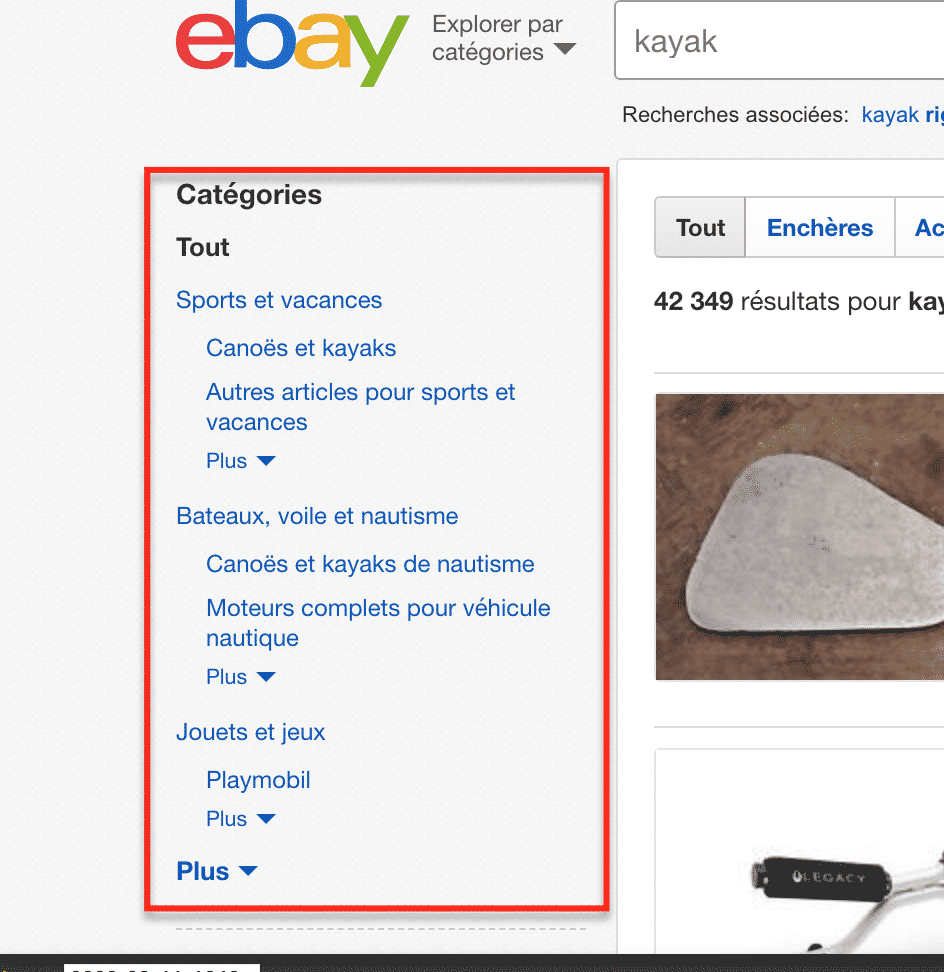This screenshot has width=944, height=972.
Task: Open Autres articles pour sports et vacances
Action: click(360, 407)
